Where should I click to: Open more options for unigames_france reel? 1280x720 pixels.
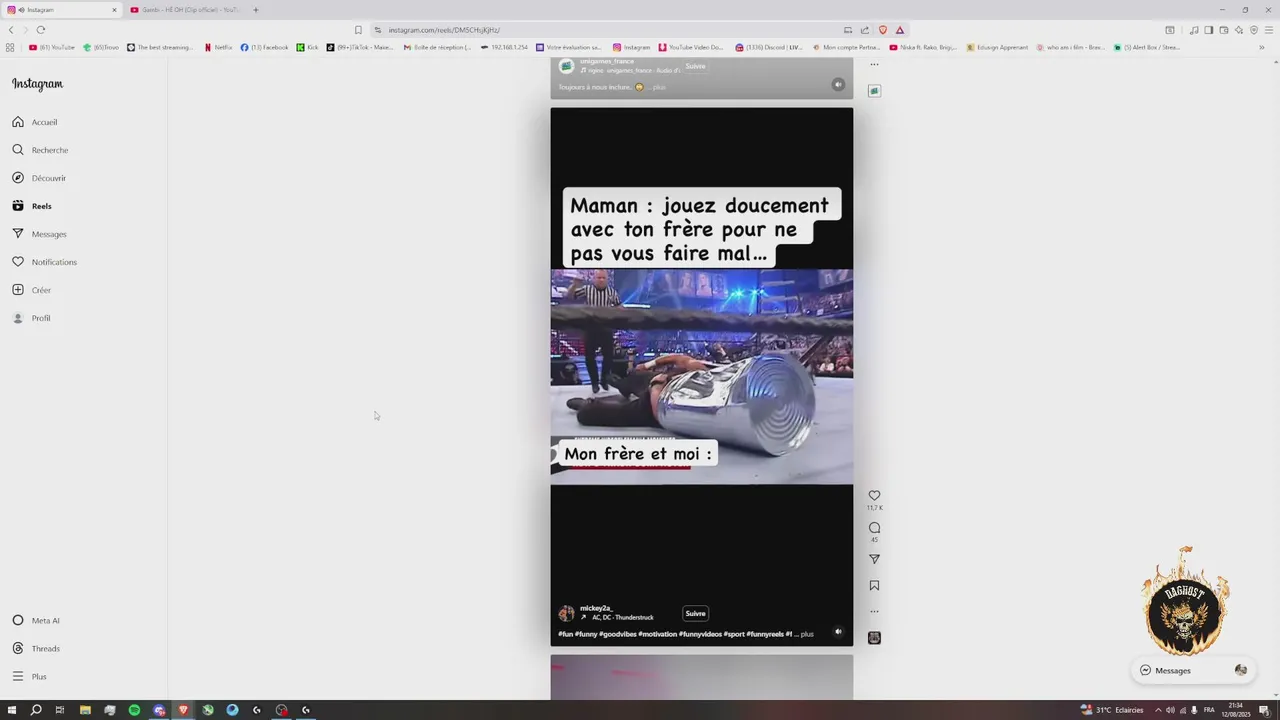[874, 64]
